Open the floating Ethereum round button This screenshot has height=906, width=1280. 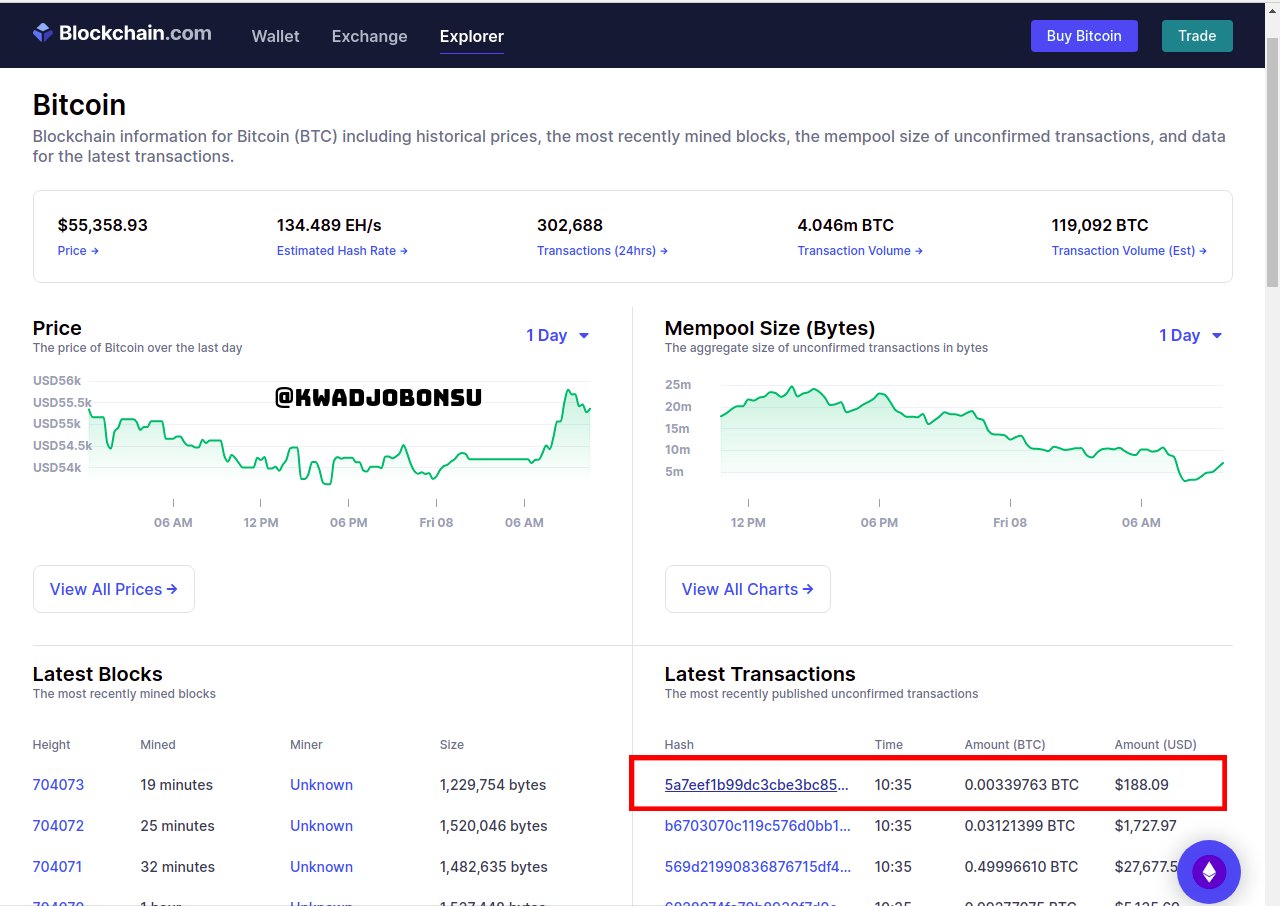[1209, 872]
